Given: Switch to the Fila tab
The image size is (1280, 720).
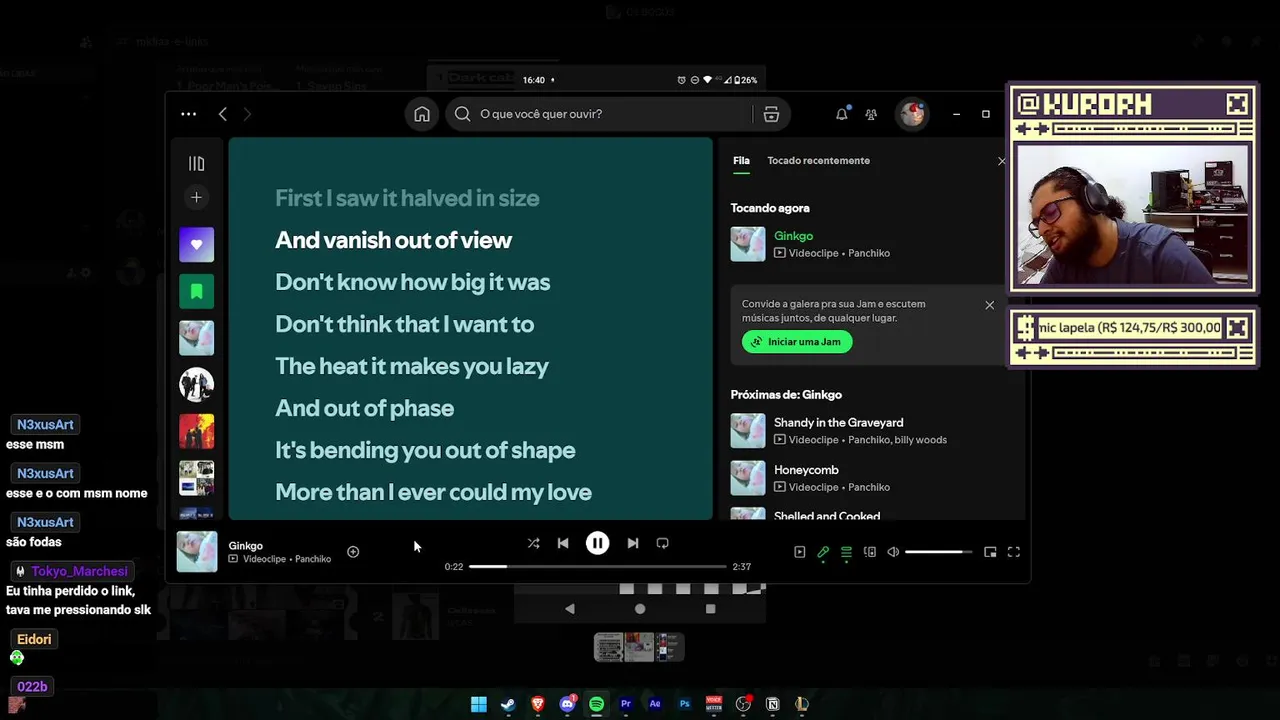Looking at the screenshot, I should click(x=741, y=160).
